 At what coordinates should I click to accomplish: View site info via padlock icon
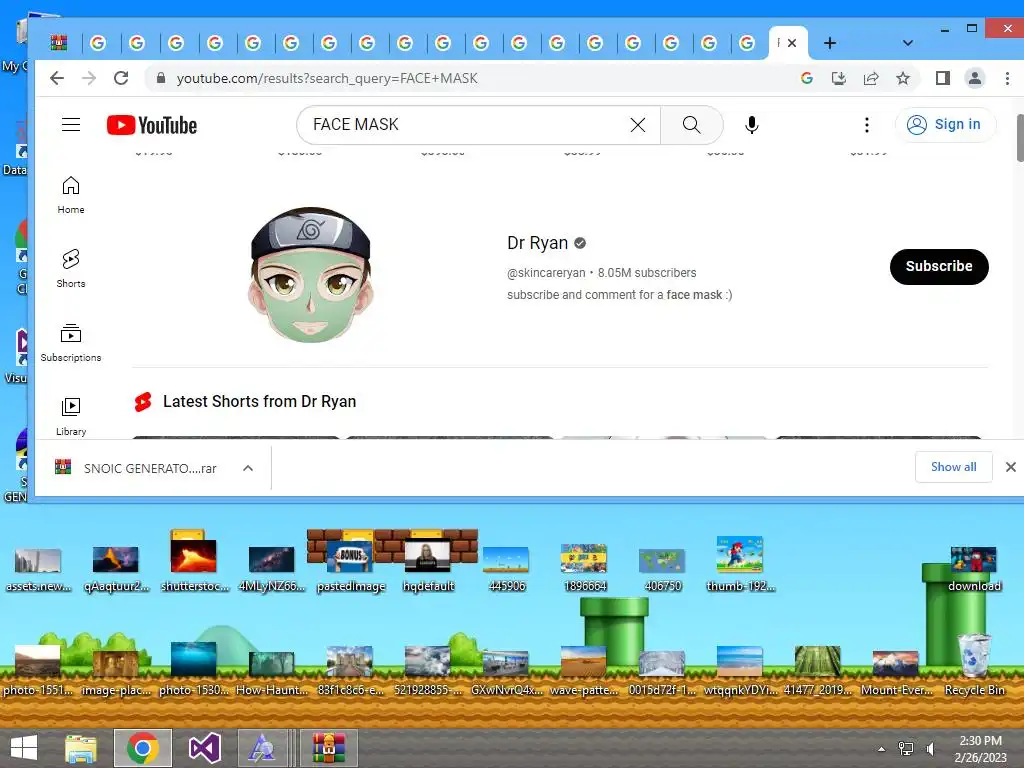point(161,78)
